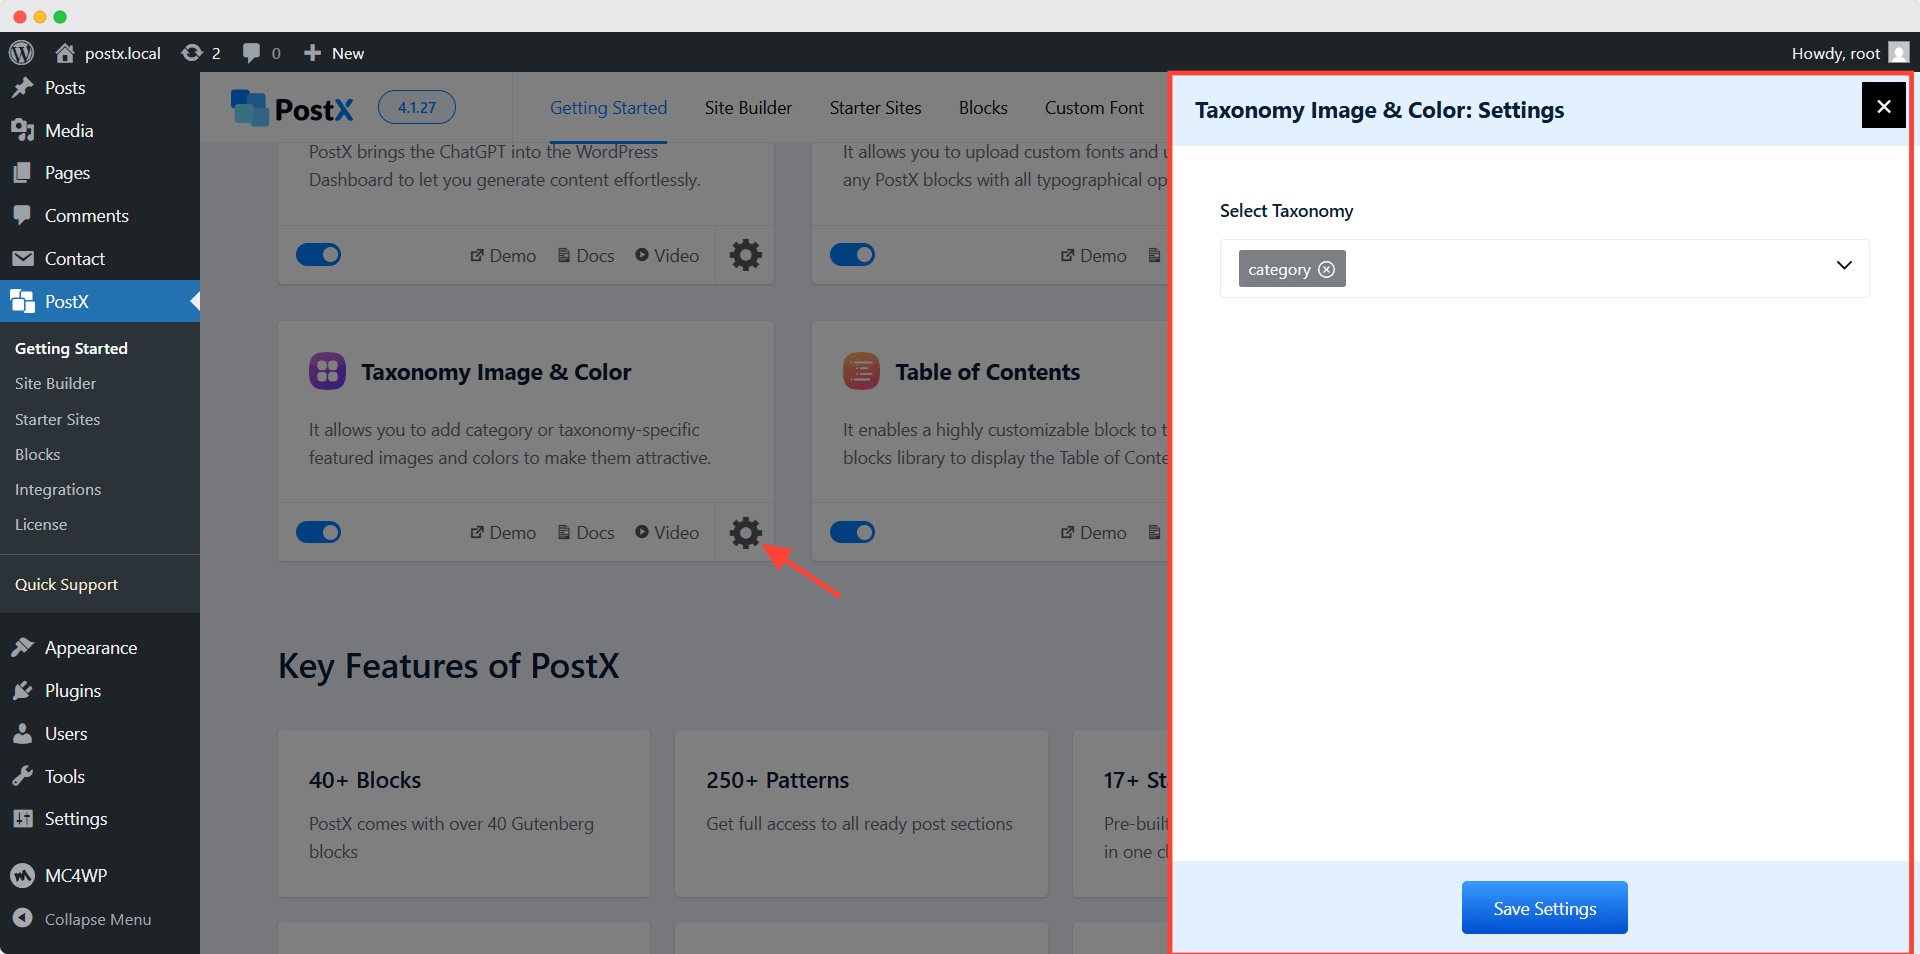Switch to the Site Builder tab
The width and height of the screenshot is (1920, 954).
[748, 108]
